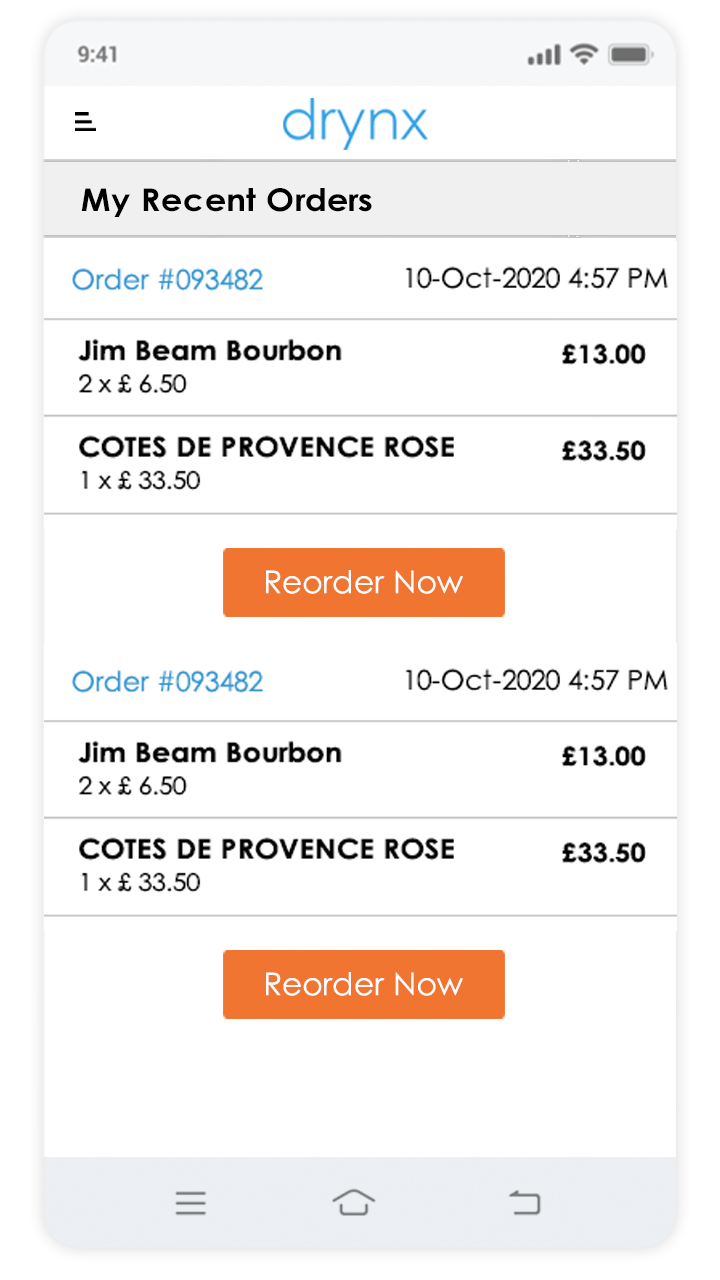The height and width of the screenshot is (1280, 720).
Task: Open Android recent apps menu icon
Action: [x=190, y=1203]
